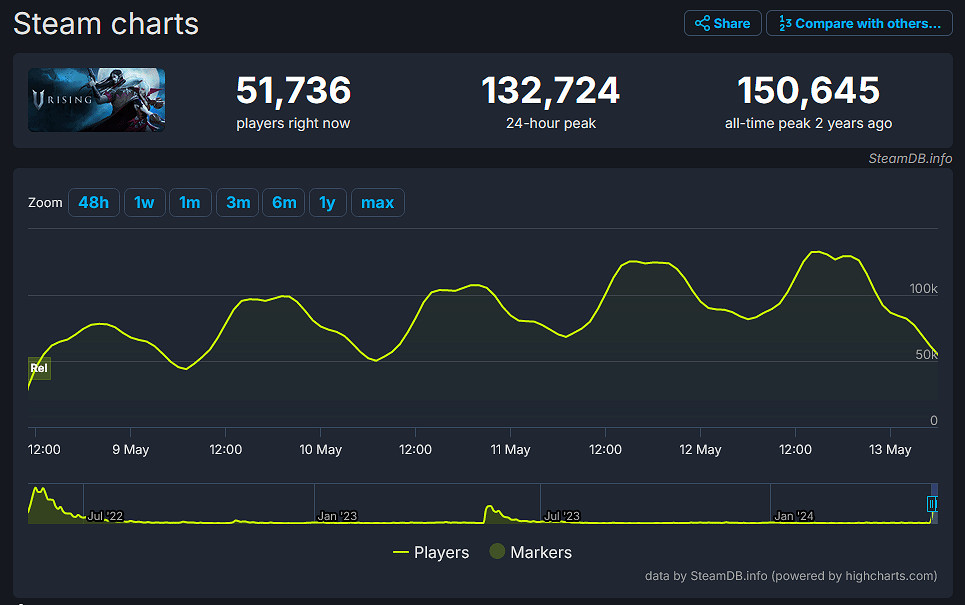The width and height of the screenshot is (965, 605).
Task: Click the V Rising game thumbnail
Action: tap(97, 100)
